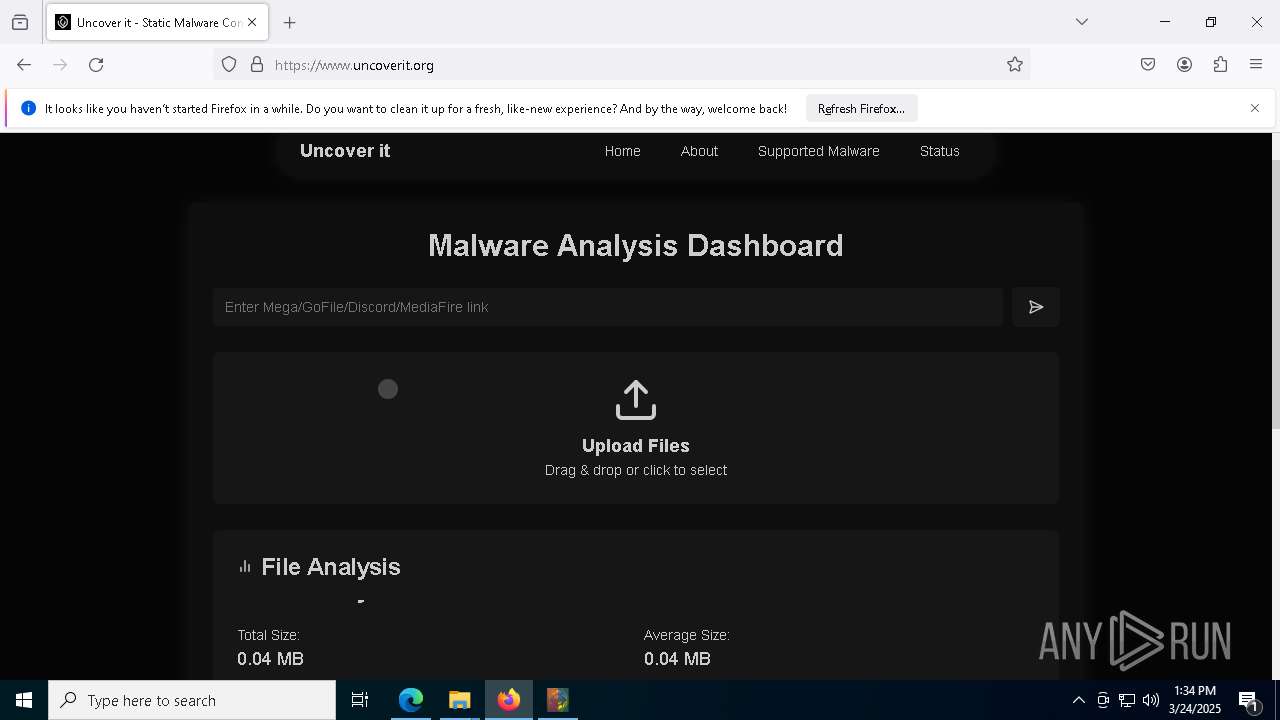Focus the Mega/GoFile/Discord/MediaFire link field
This screenshot has width=1280, height=720.
point(608,307)
